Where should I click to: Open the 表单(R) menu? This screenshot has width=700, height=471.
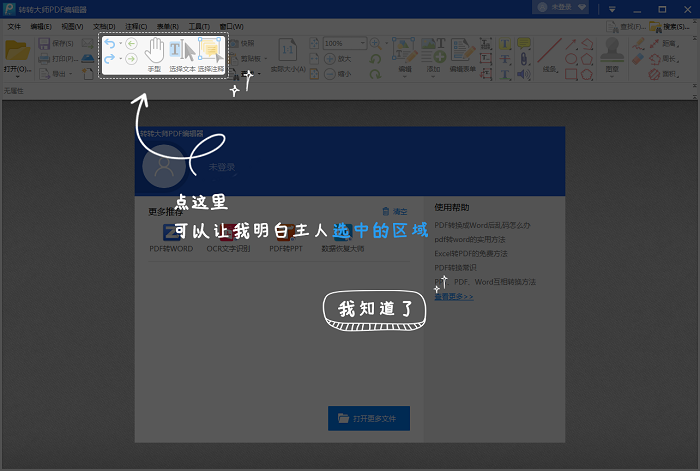pos(168,26)
